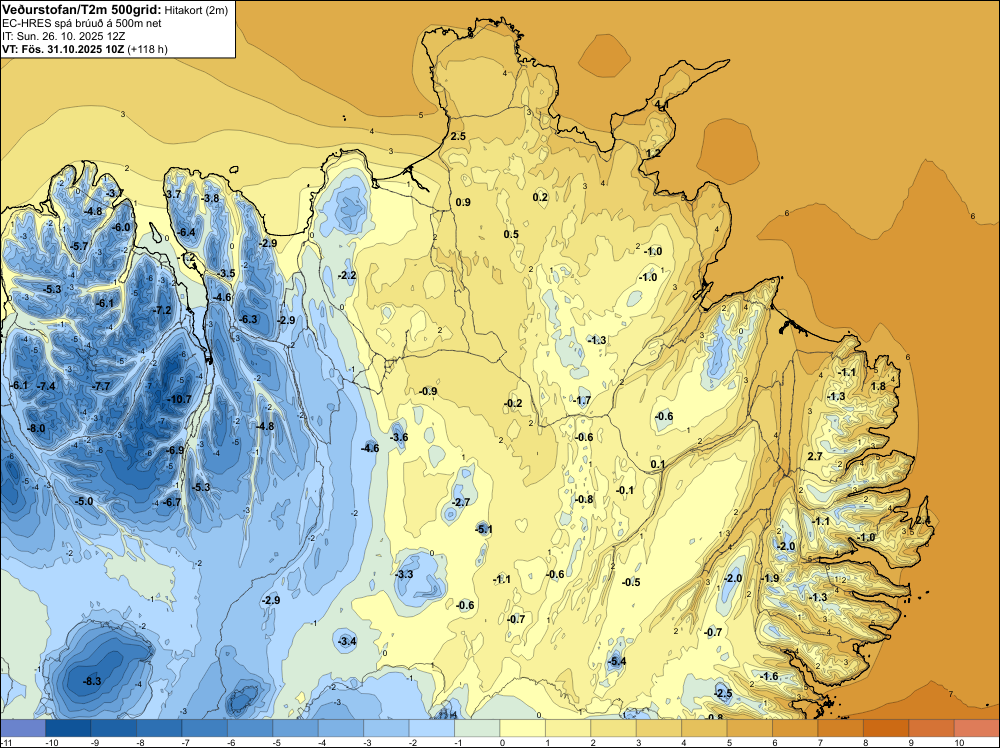Click the '-0.2' temperature value
The image size is (1000, 748).
click(x=513, y=403)
